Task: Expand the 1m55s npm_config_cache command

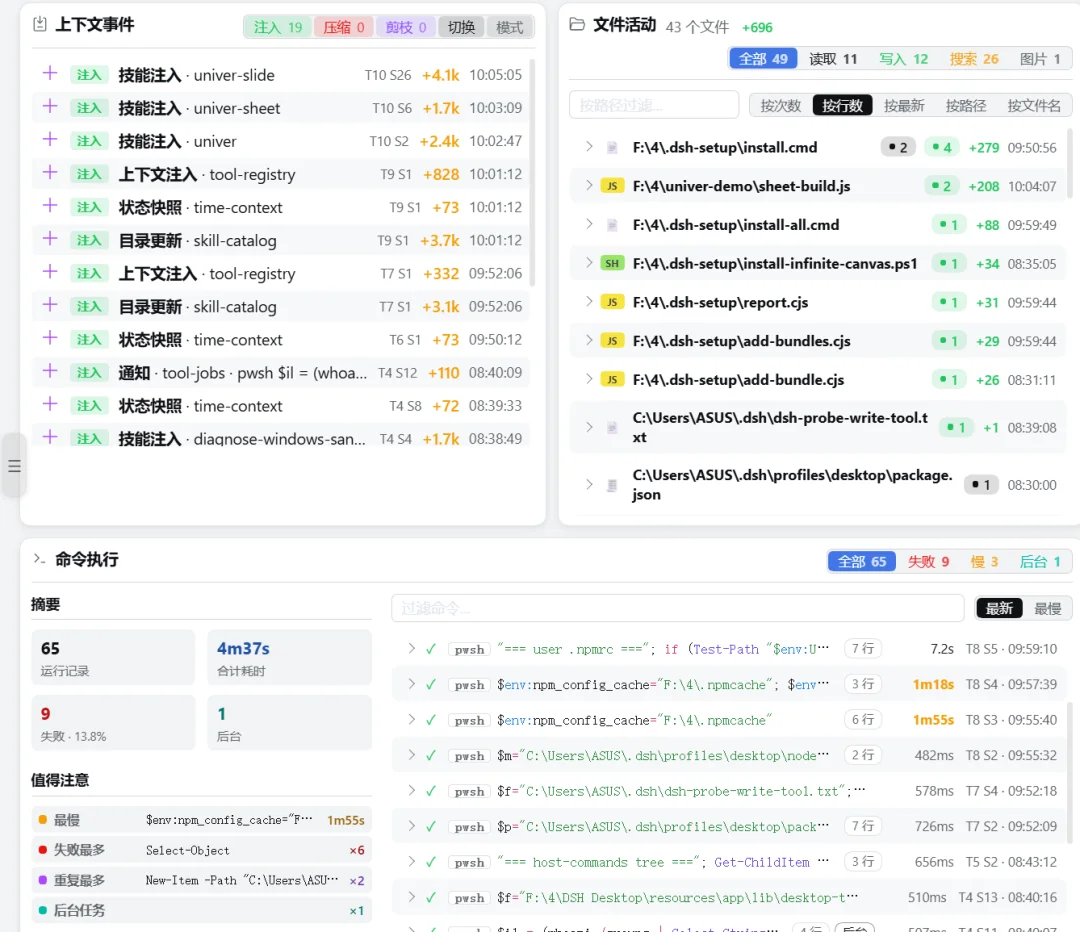Action: pos(411,719)
